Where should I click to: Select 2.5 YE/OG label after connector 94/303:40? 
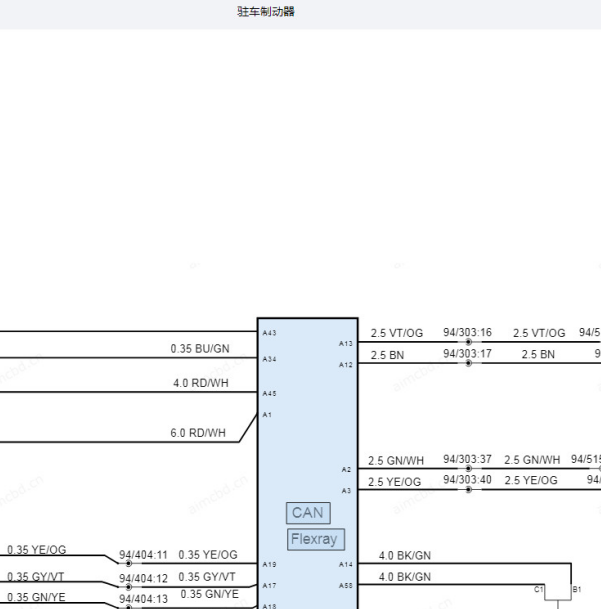click(531, 480)
